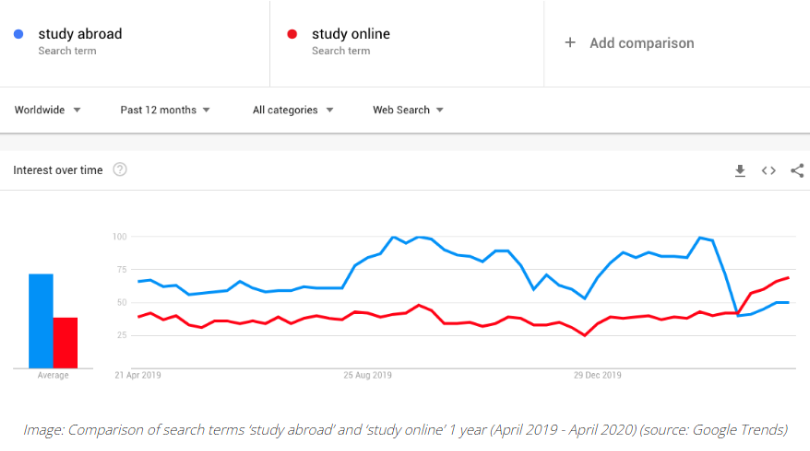Click the blue average bar

pyautogui.click(x=41, y=320)
